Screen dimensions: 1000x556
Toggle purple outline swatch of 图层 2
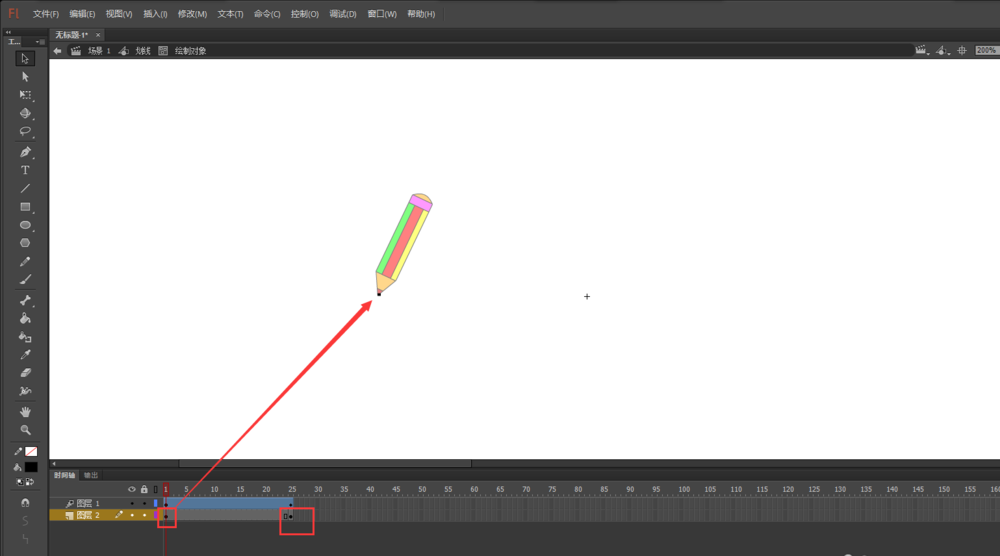tap(156, 515)
